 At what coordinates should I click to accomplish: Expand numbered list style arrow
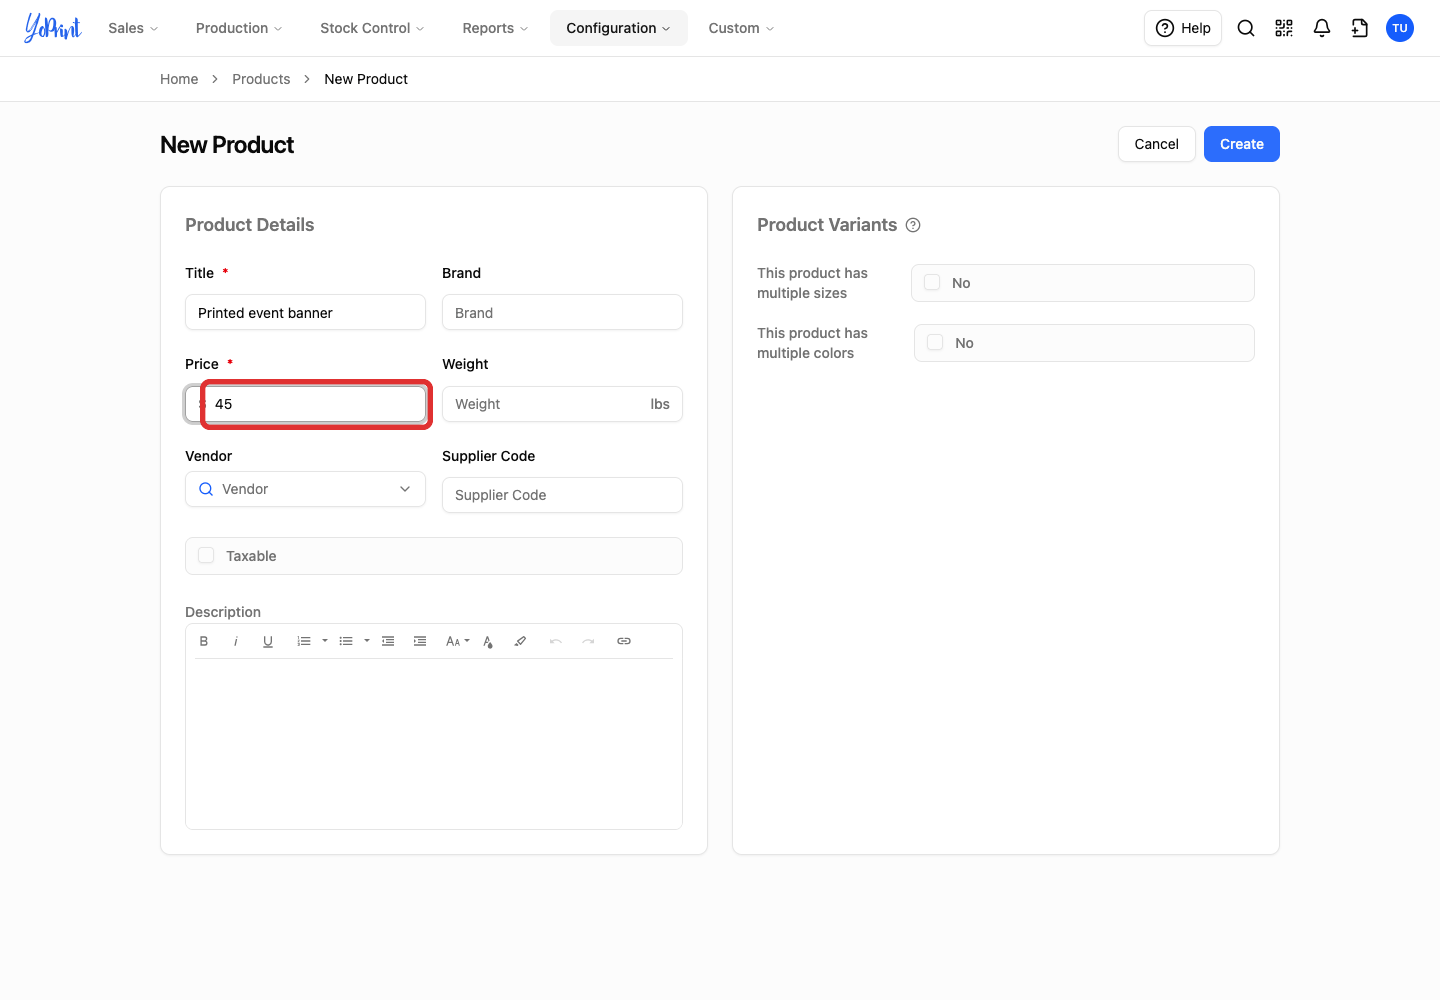(x=325, y=641)
